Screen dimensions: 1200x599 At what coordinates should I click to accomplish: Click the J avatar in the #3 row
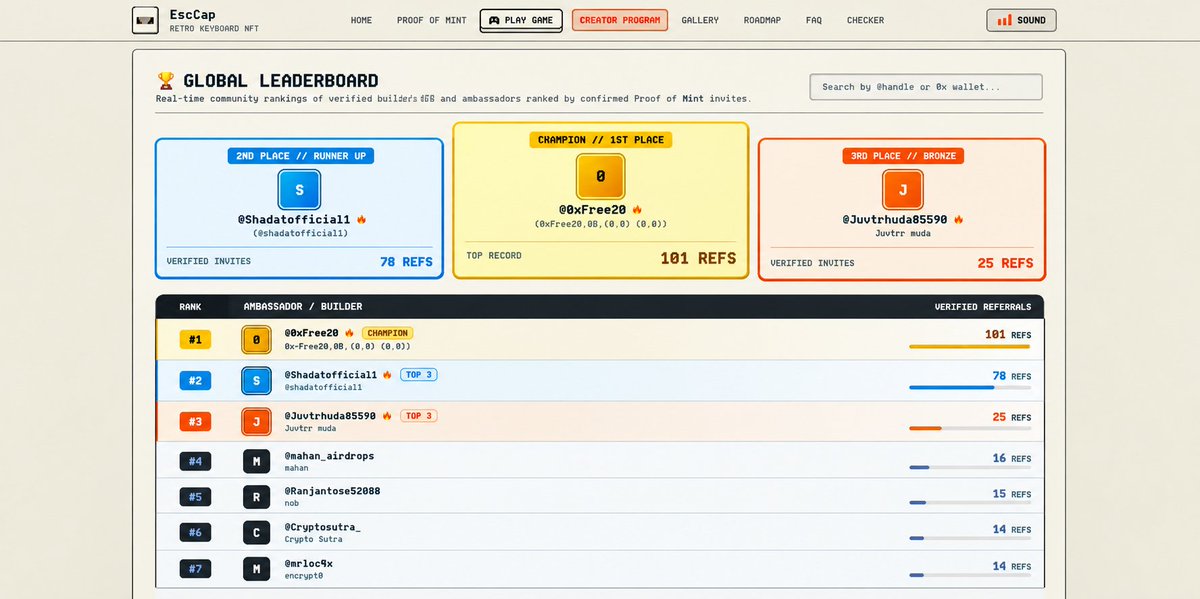[256, 422]
